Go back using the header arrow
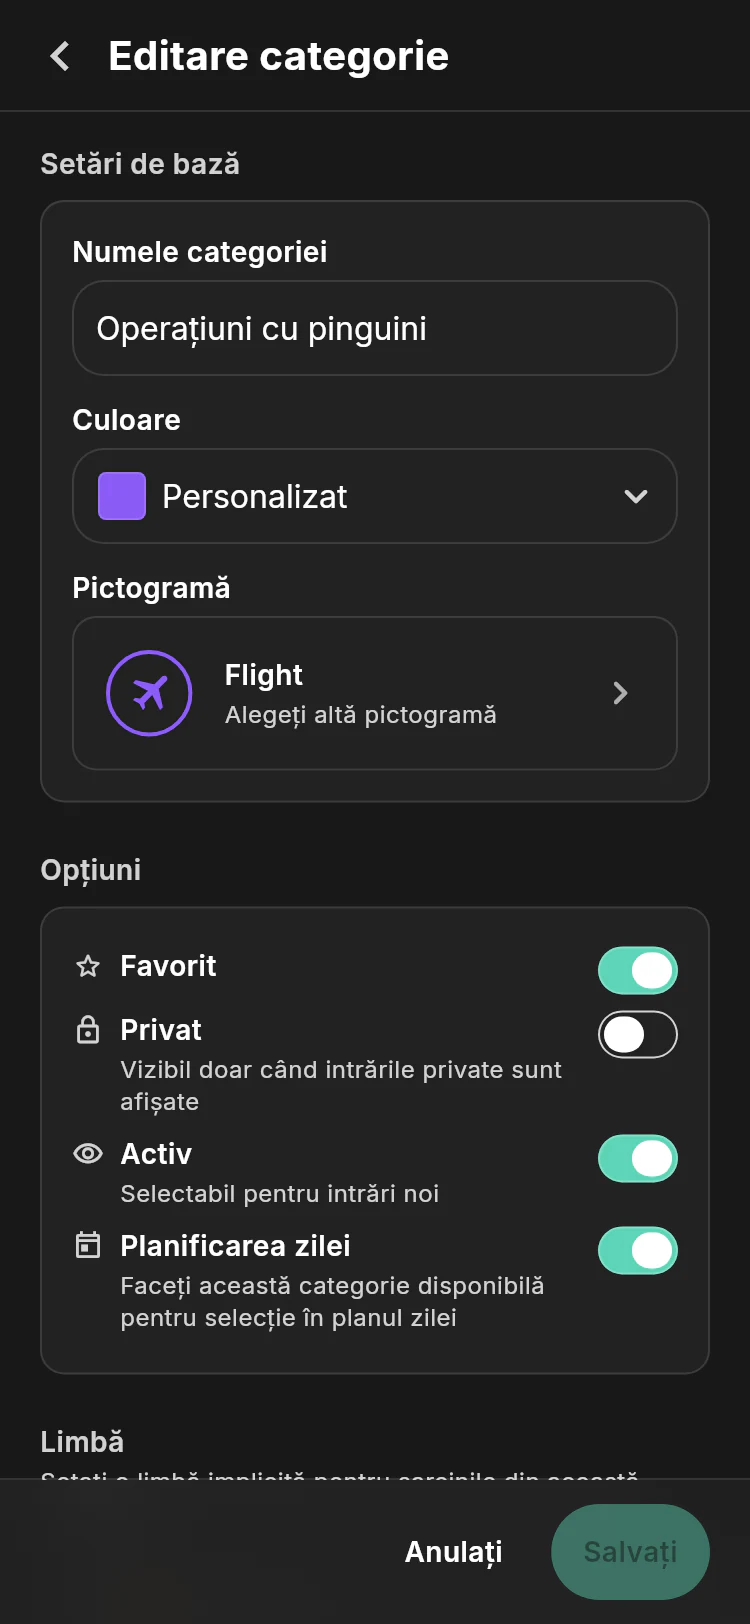 [x=60, y=56]
